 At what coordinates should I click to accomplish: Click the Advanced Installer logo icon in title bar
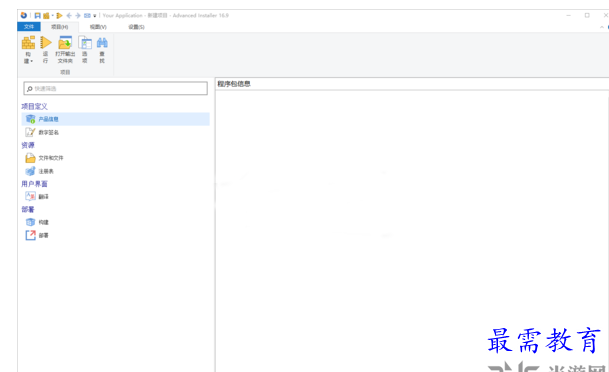[x=24, y=15]
